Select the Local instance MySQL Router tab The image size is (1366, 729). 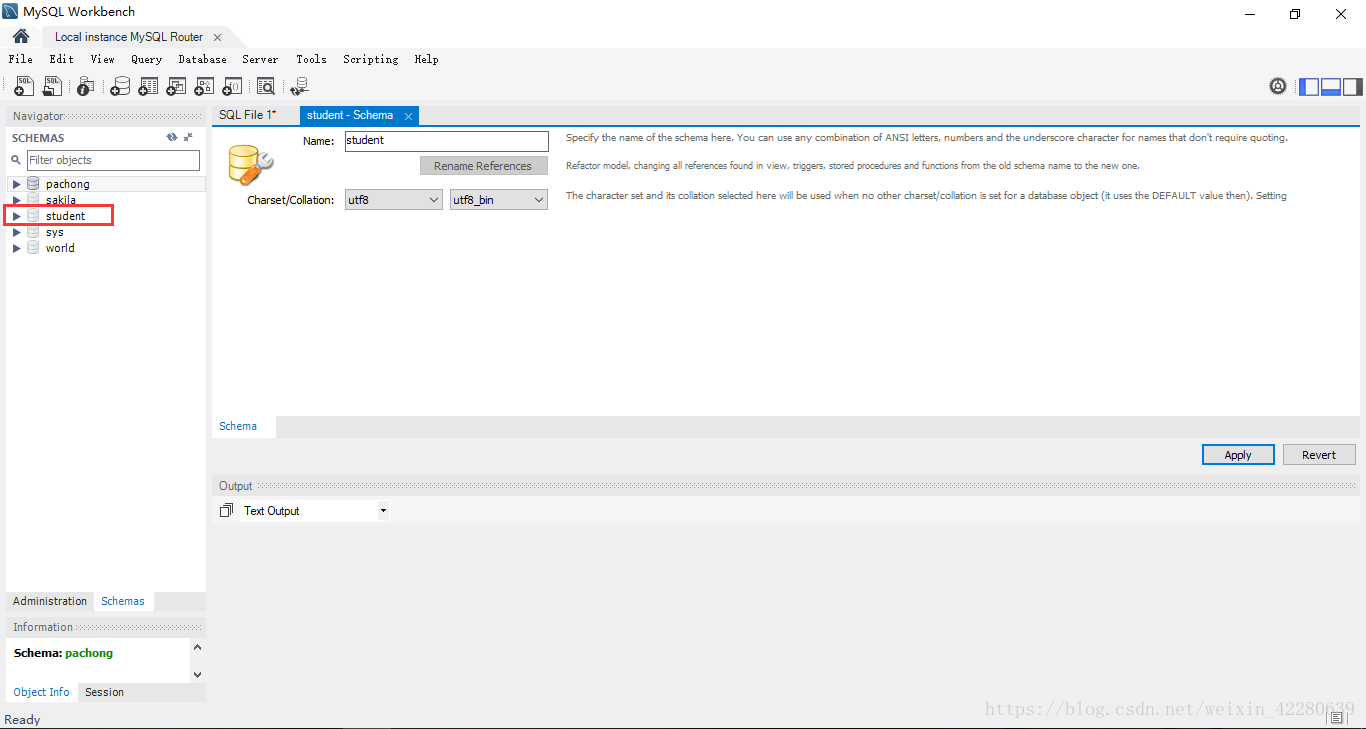coord(129,37)
